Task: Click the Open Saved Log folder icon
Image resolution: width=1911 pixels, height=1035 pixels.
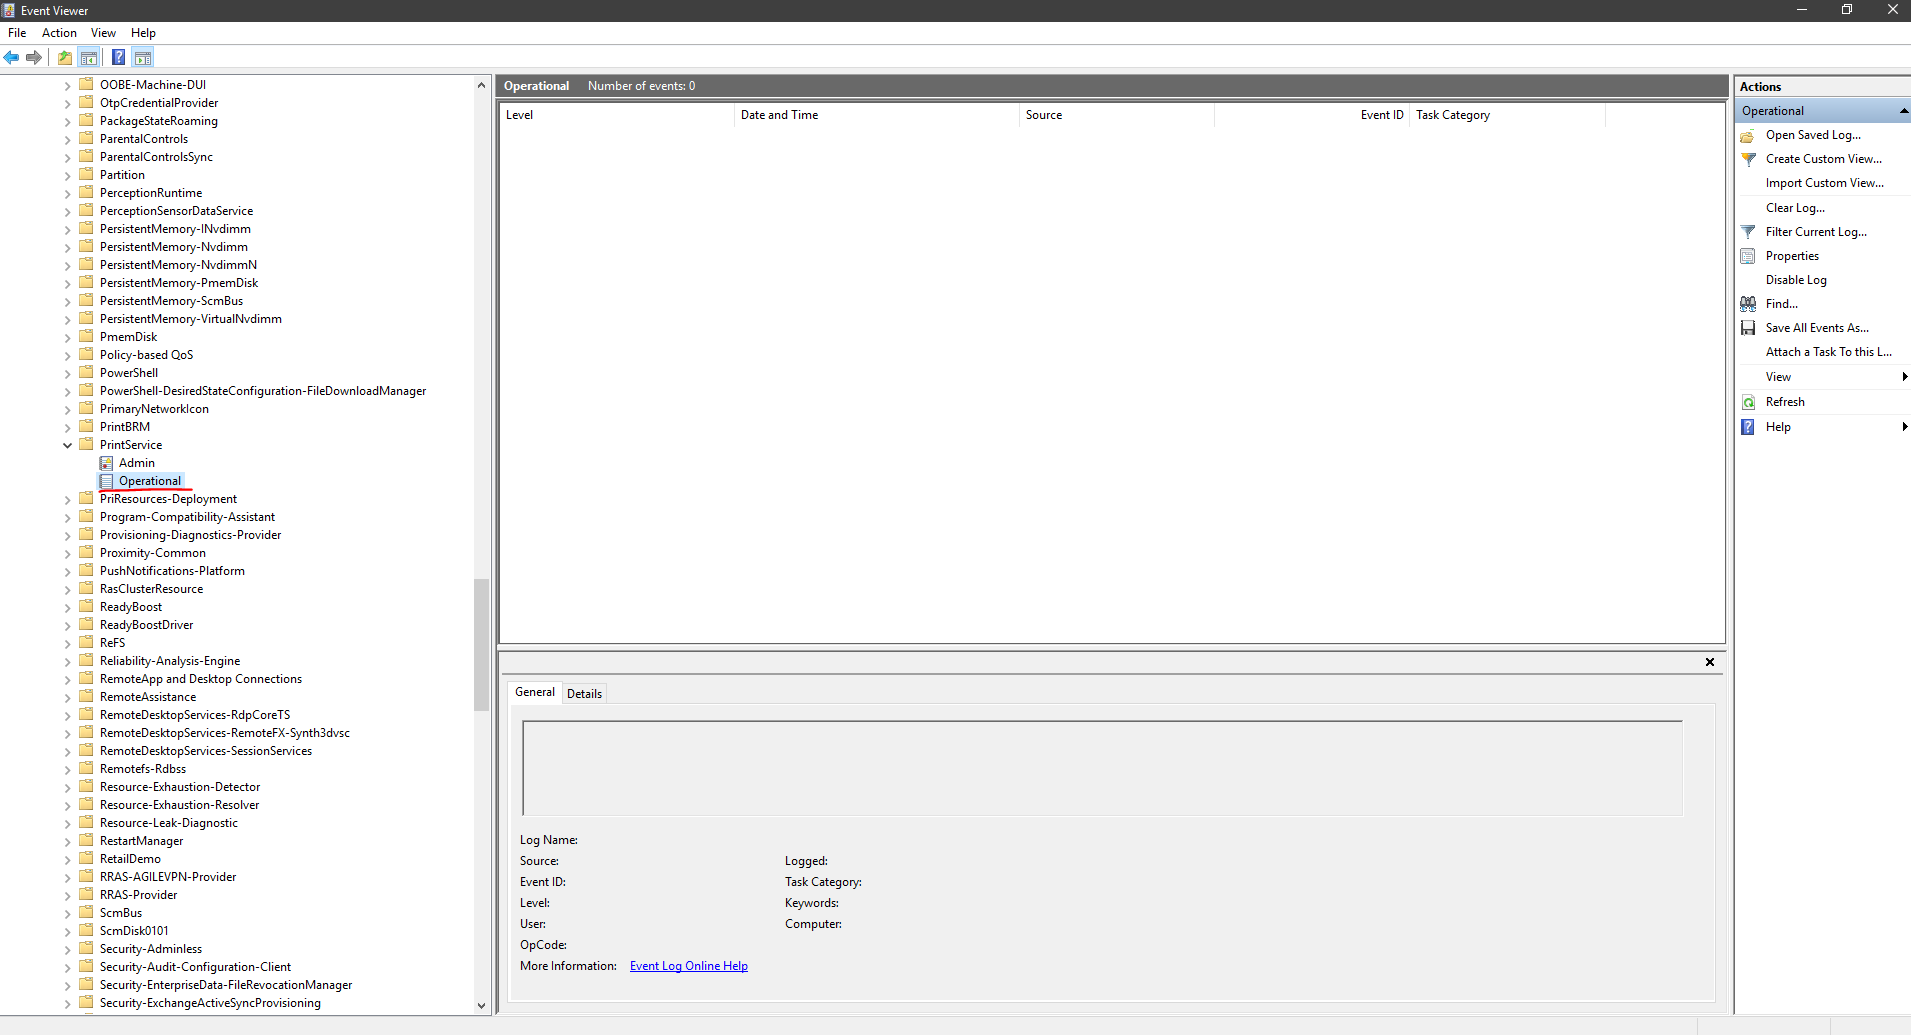Action: pyautogui.click(x=1748, y=135)
